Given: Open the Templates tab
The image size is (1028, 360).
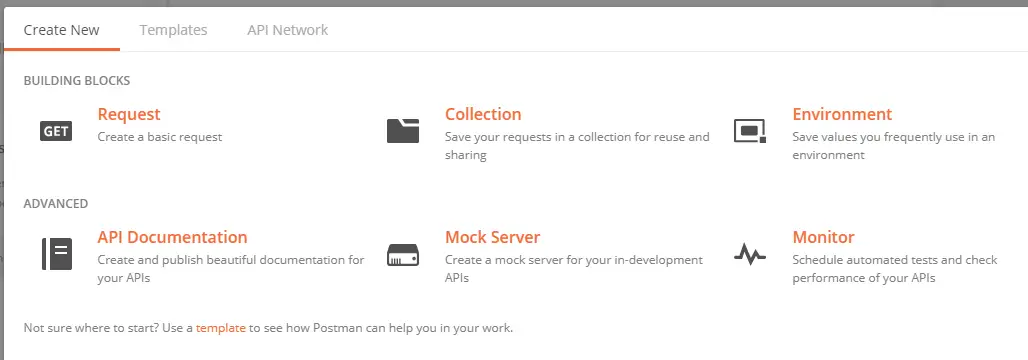Looking at the screenshot, I should (173, 30).
